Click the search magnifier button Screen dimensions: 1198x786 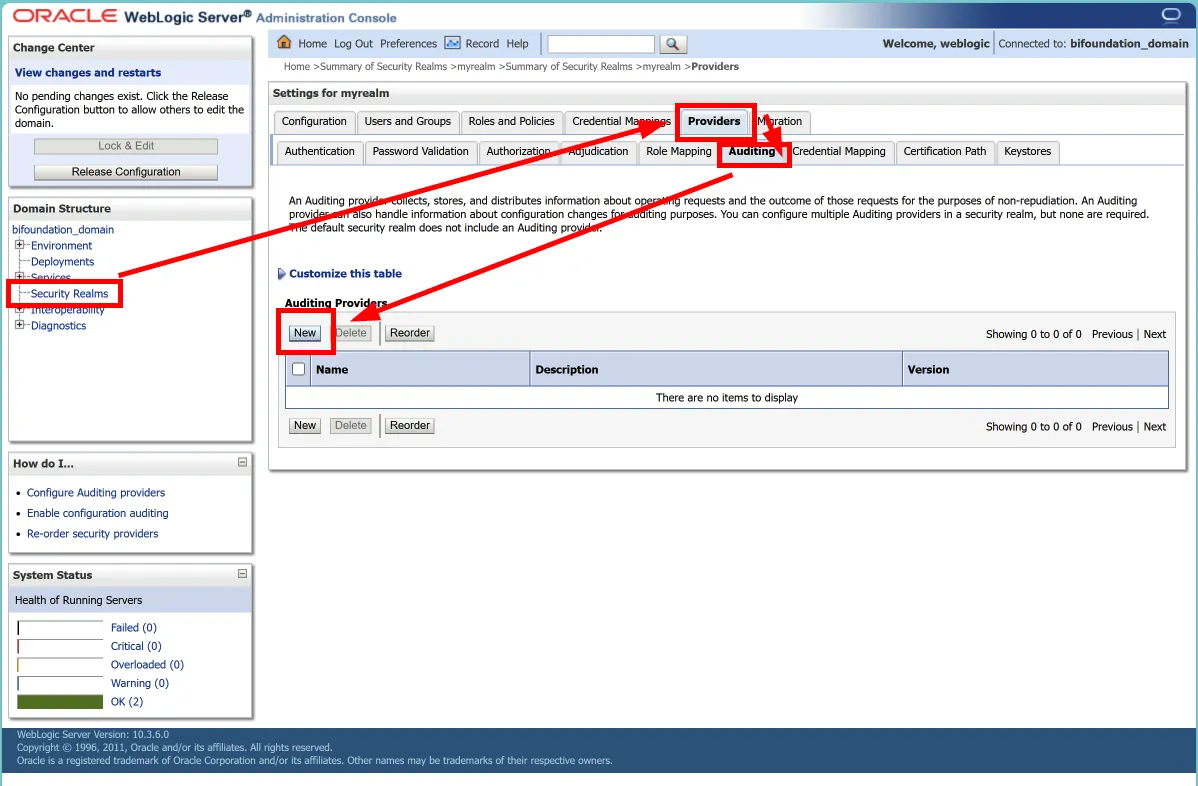pos(672,44)
